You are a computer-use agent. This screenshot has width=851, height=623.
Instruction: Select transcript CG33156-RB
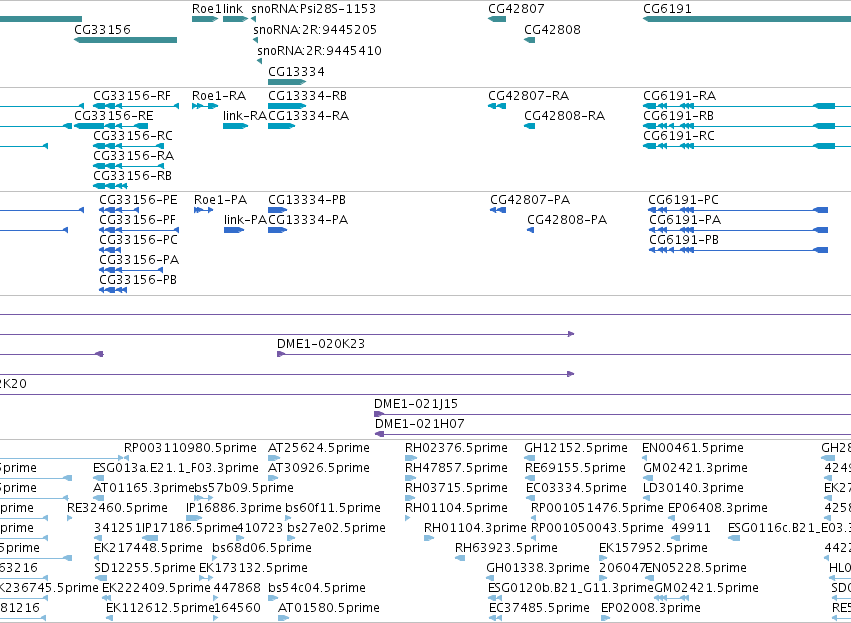click(132, 176)
